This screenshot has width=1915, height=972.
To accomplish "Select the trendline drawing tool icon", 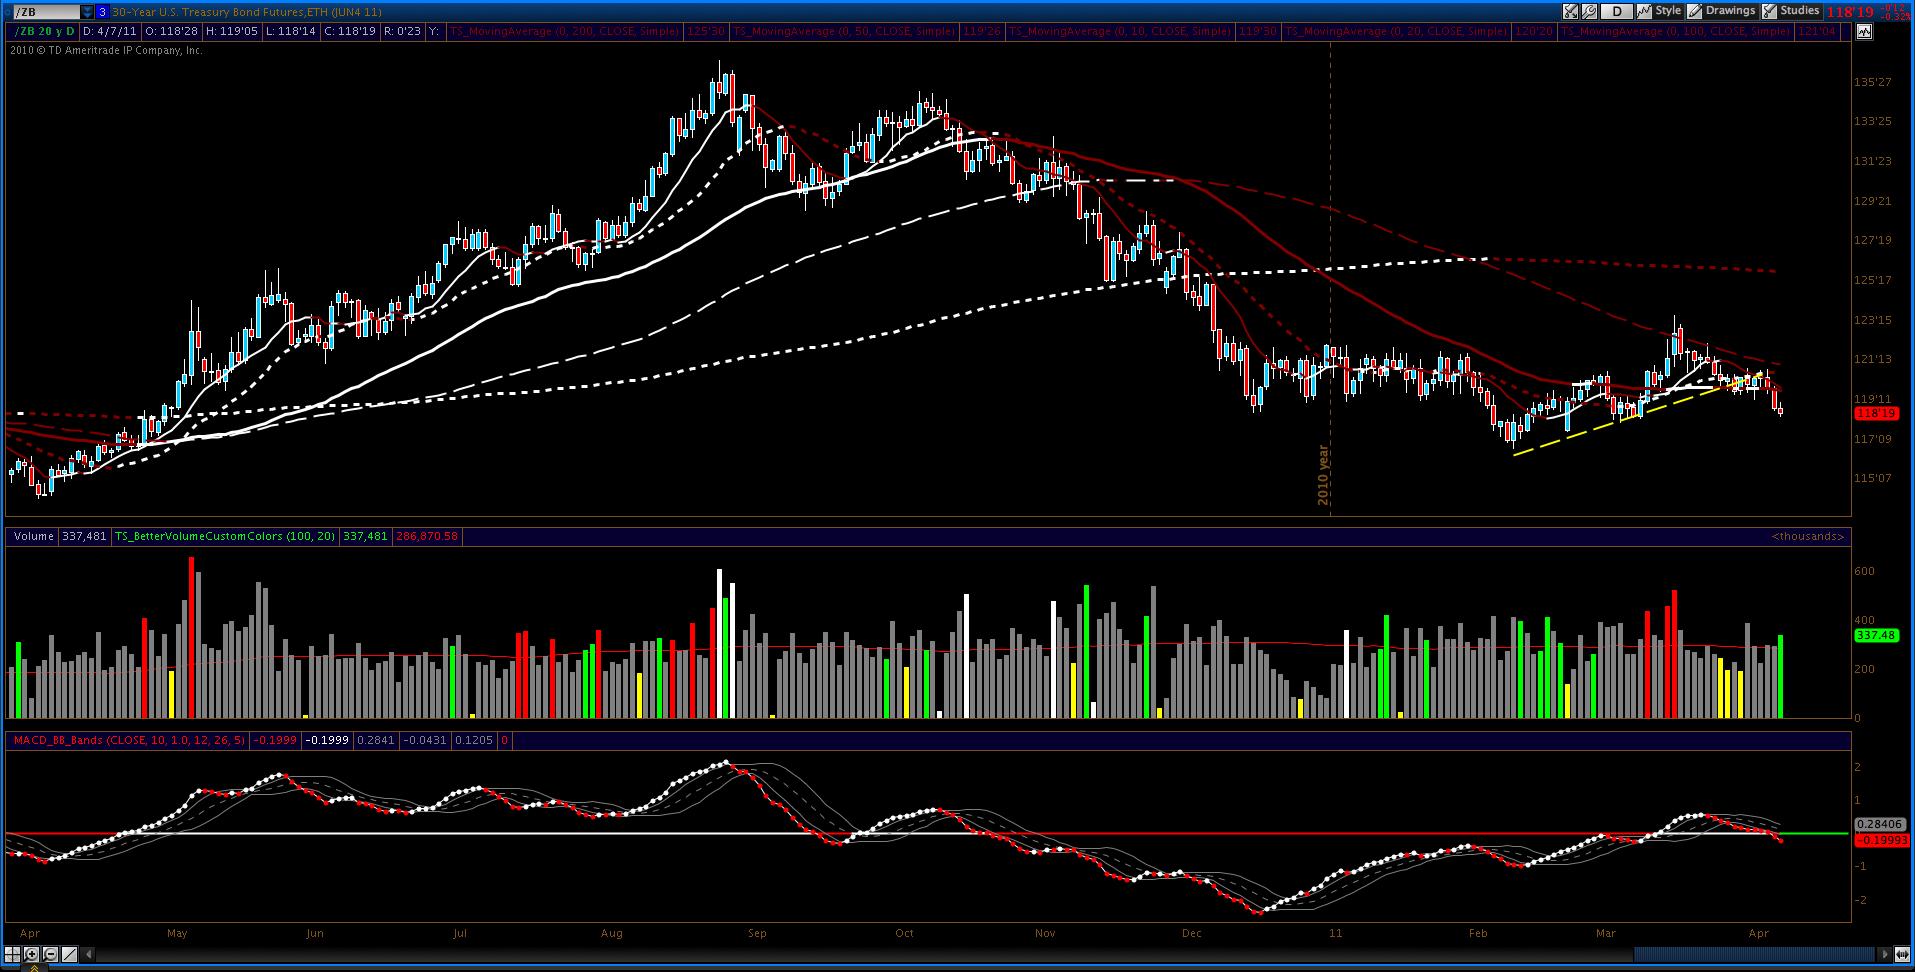I will coord(69,954).
